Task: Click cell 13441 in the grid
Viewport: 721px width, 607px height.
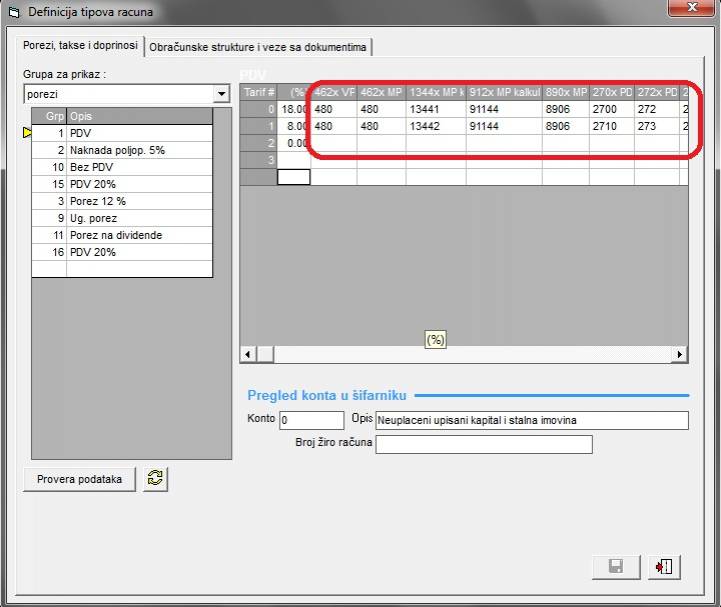Action: (x=434, y=109)
